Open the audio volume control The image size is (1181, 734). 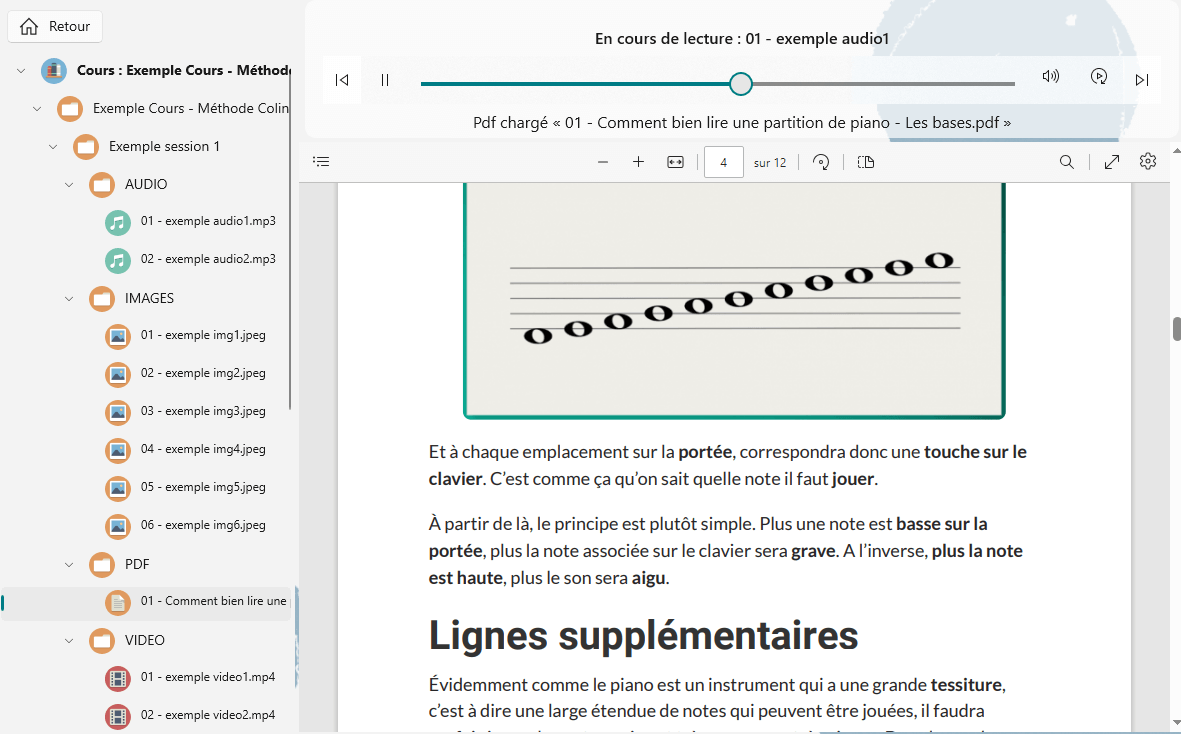(x=1051, y=76)
